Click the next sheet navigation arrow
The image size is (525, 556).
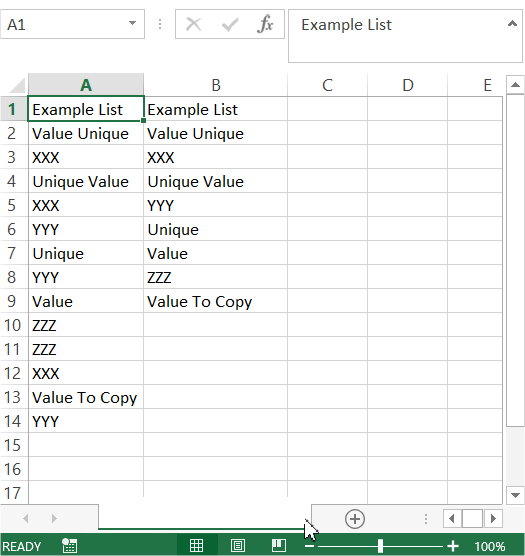click(x=54, y=519)
